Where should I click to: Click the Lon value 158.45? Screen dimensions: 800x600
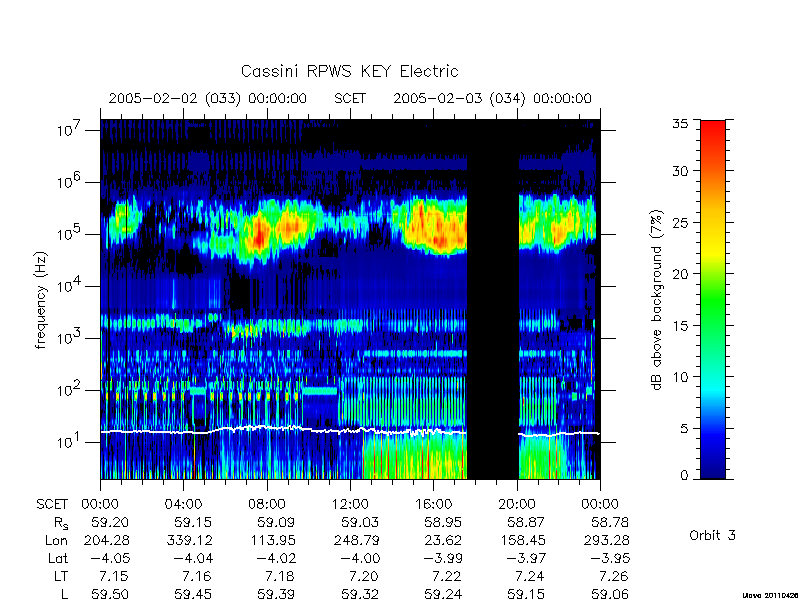(522, 540)
